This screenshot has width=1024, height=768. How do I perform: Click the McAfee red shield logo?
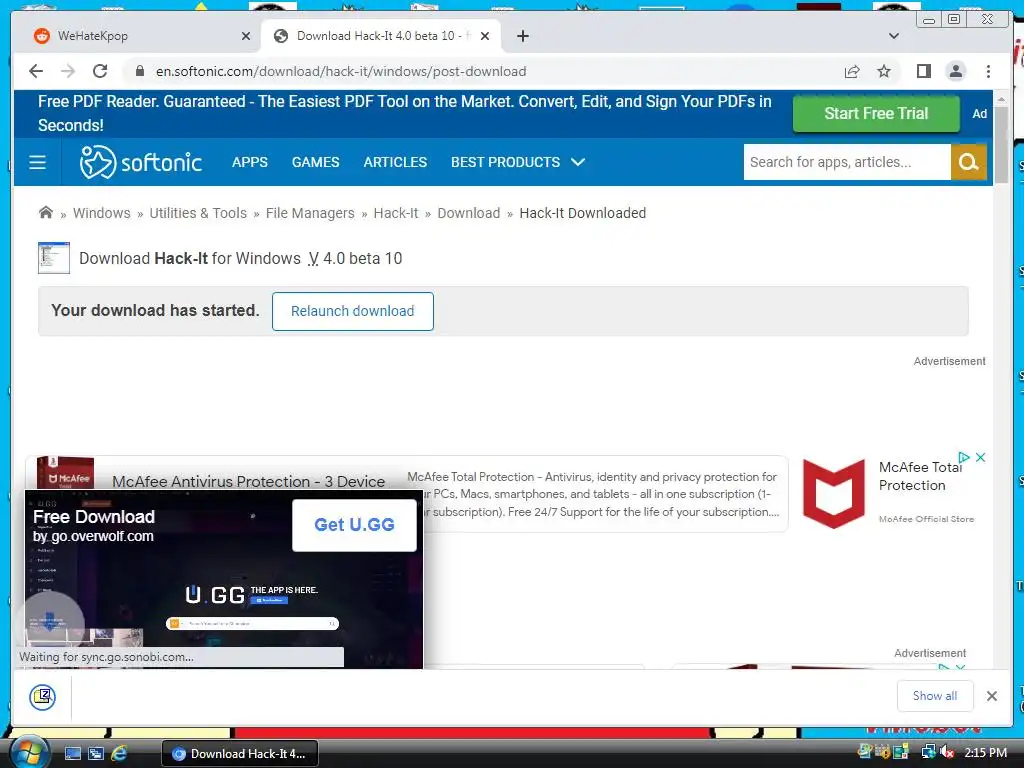pos(833,493)
